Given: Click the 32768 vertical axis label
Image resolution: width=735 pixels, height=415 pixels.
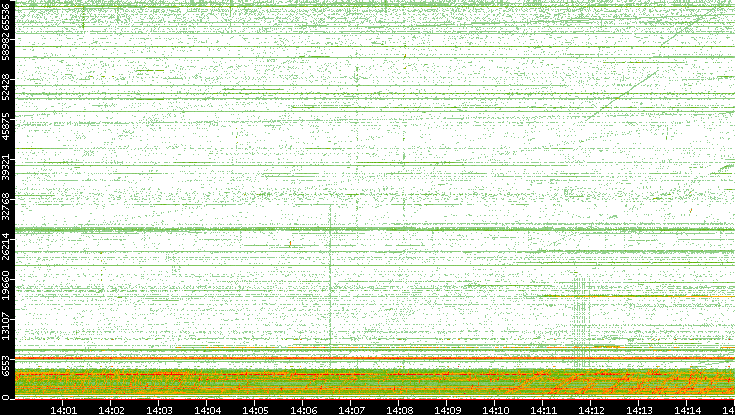Looking at the screenshot, I should (x=7, y=208).
